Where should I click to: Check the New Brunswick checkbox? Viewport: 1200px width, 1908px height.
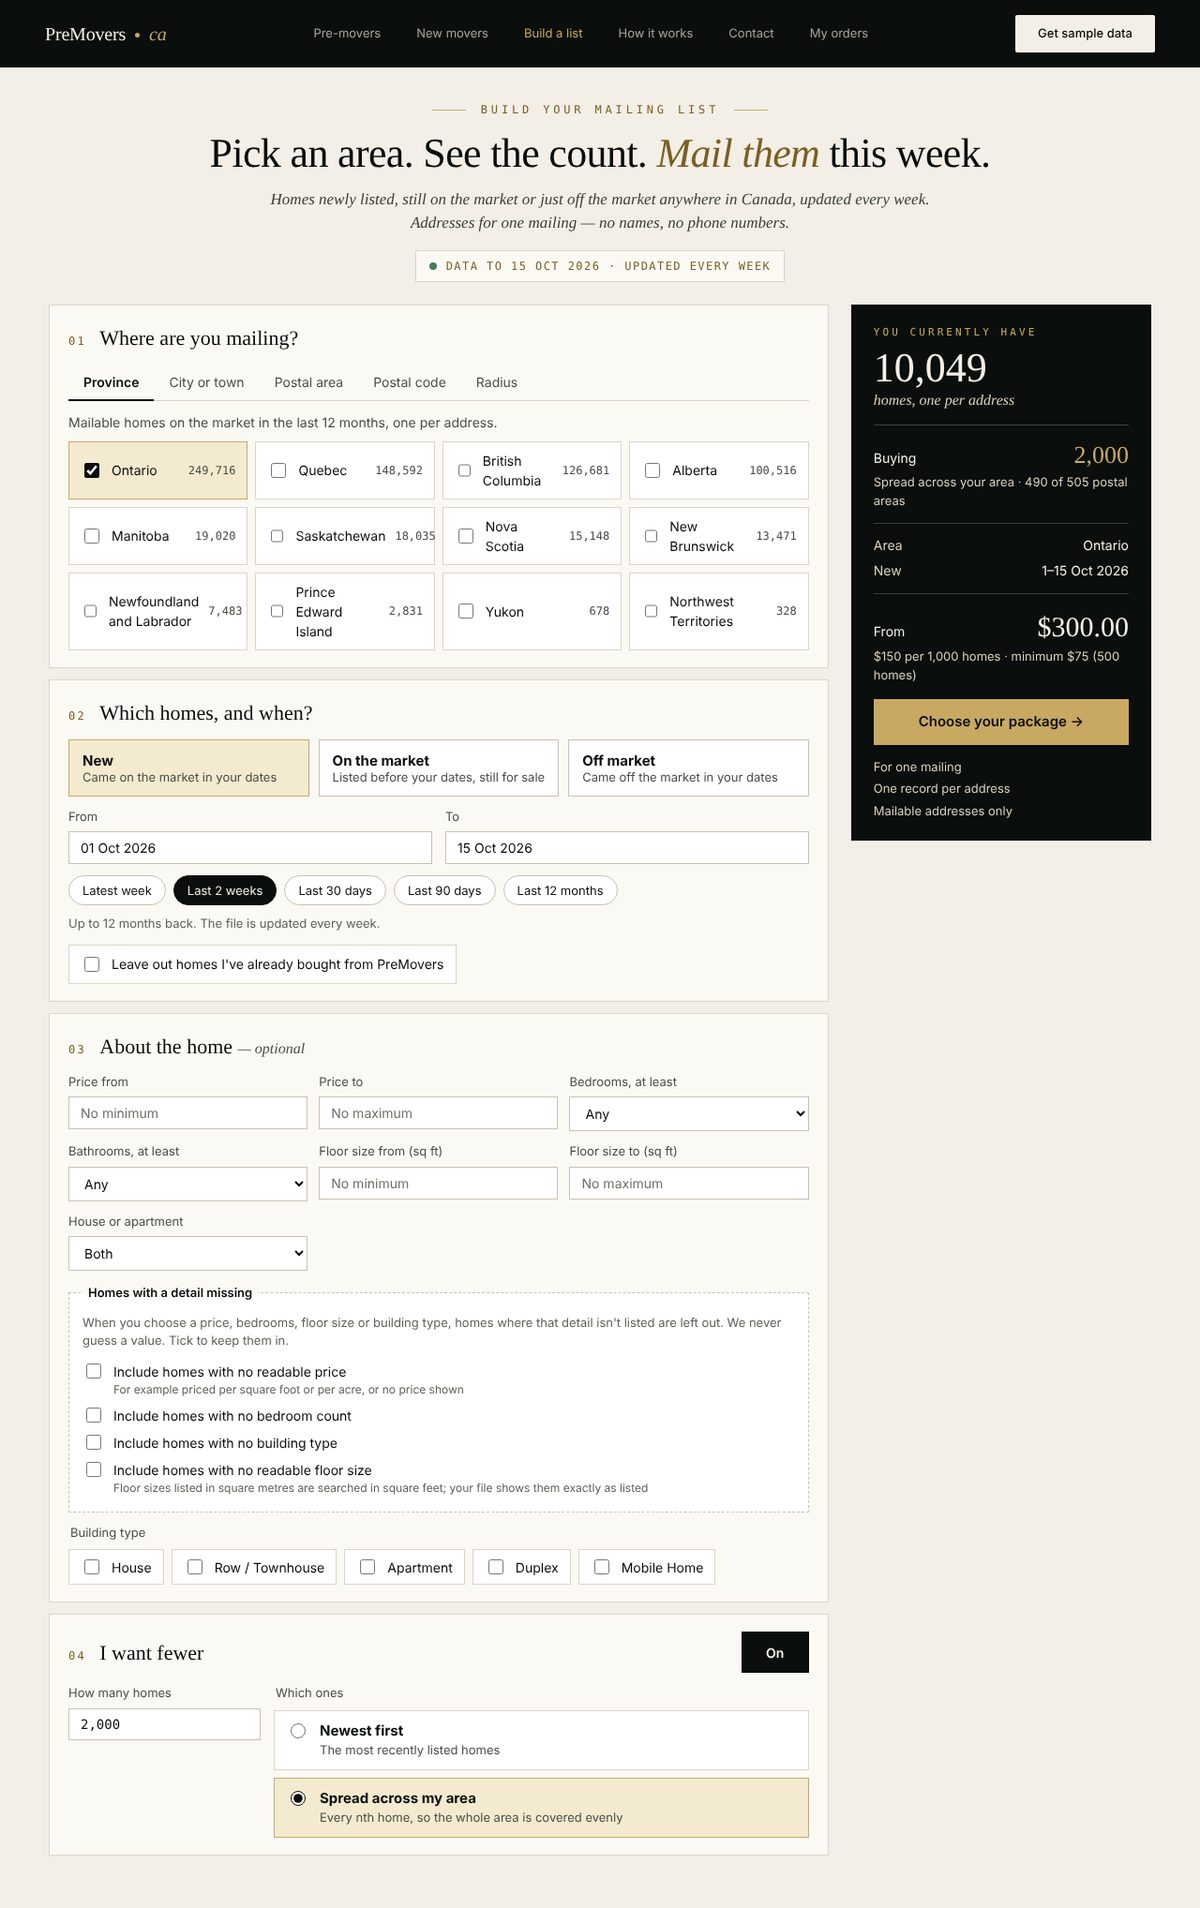point(651,536)
